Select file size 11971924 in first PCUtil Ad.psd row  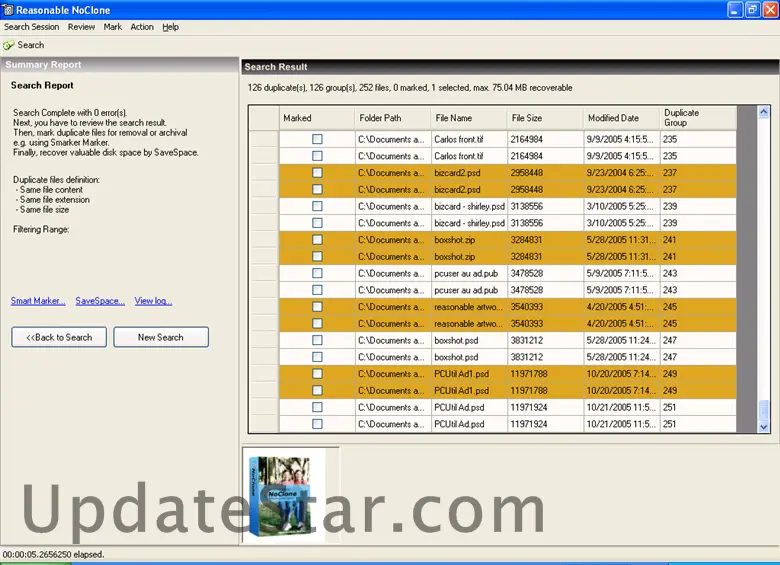tap(545, 407)
